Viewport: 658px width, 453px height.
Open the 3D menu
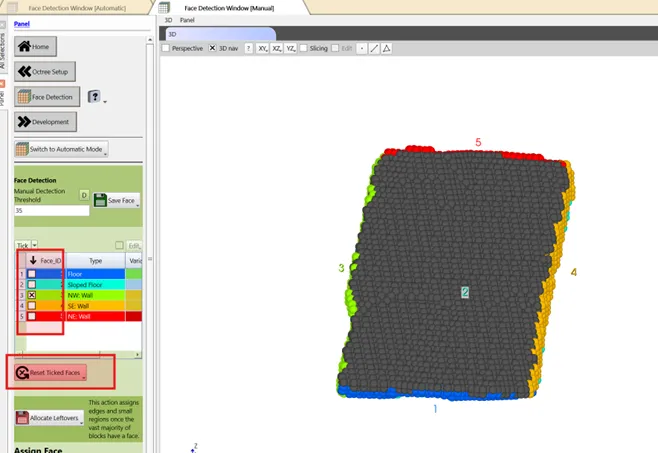167,20
